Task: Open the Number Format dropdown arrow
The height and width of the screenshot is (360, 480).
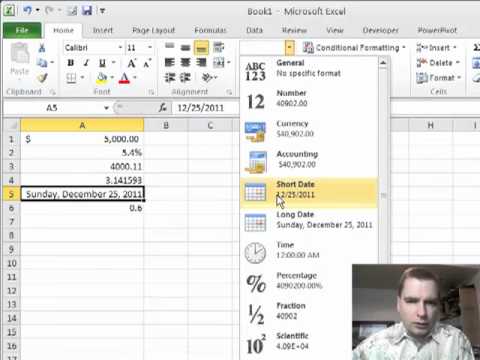Action: 289,47
